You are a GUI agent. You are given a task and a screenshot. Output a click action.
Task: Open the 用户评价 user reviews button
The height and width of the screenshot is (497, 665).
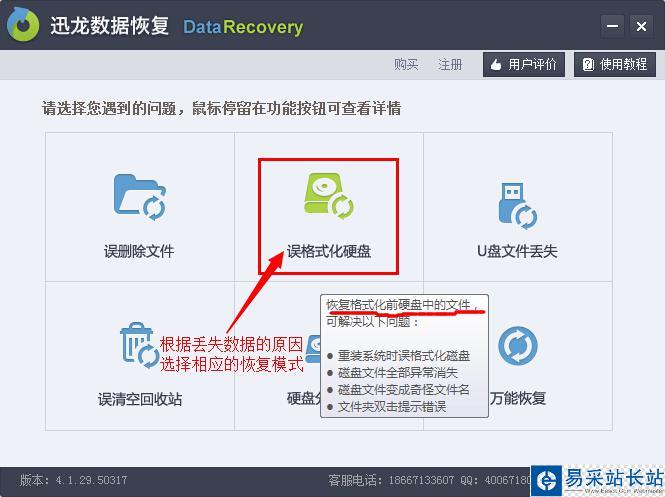pos(524,64)
